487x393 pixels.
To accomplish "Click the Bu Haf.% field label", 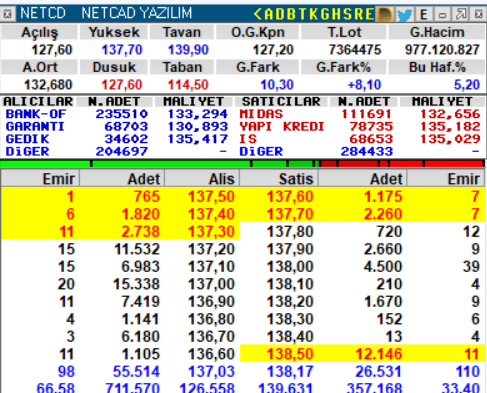I will [437, 67].
